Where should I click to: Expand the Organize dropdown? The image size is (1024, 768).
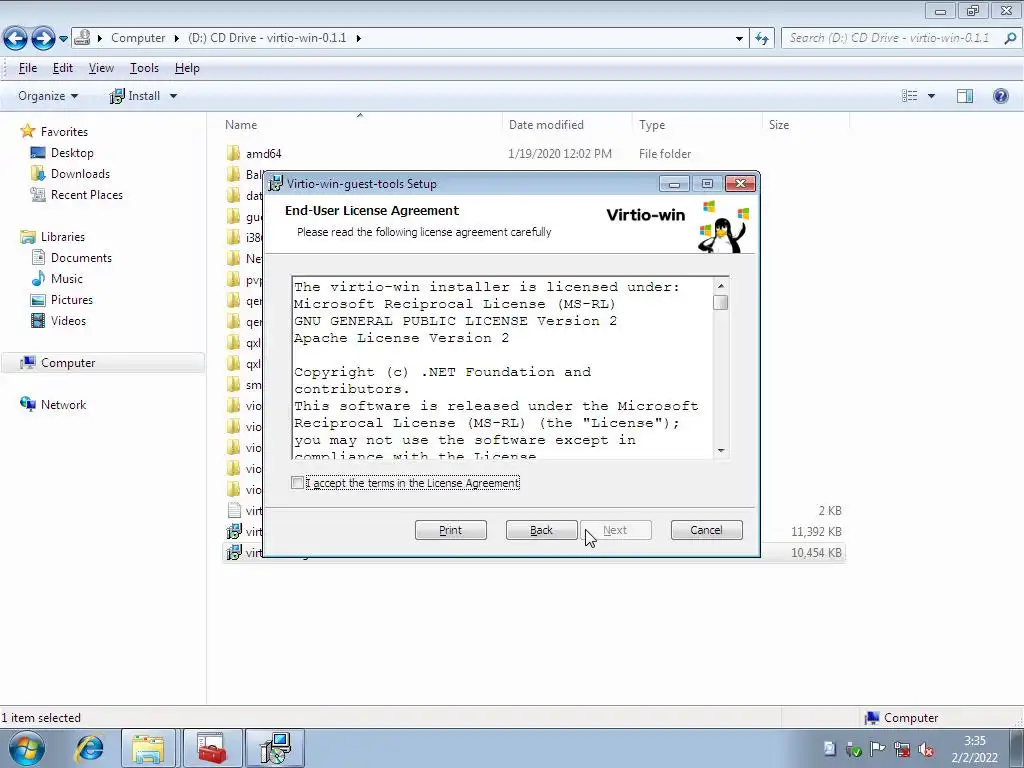[x=48, y=96]
